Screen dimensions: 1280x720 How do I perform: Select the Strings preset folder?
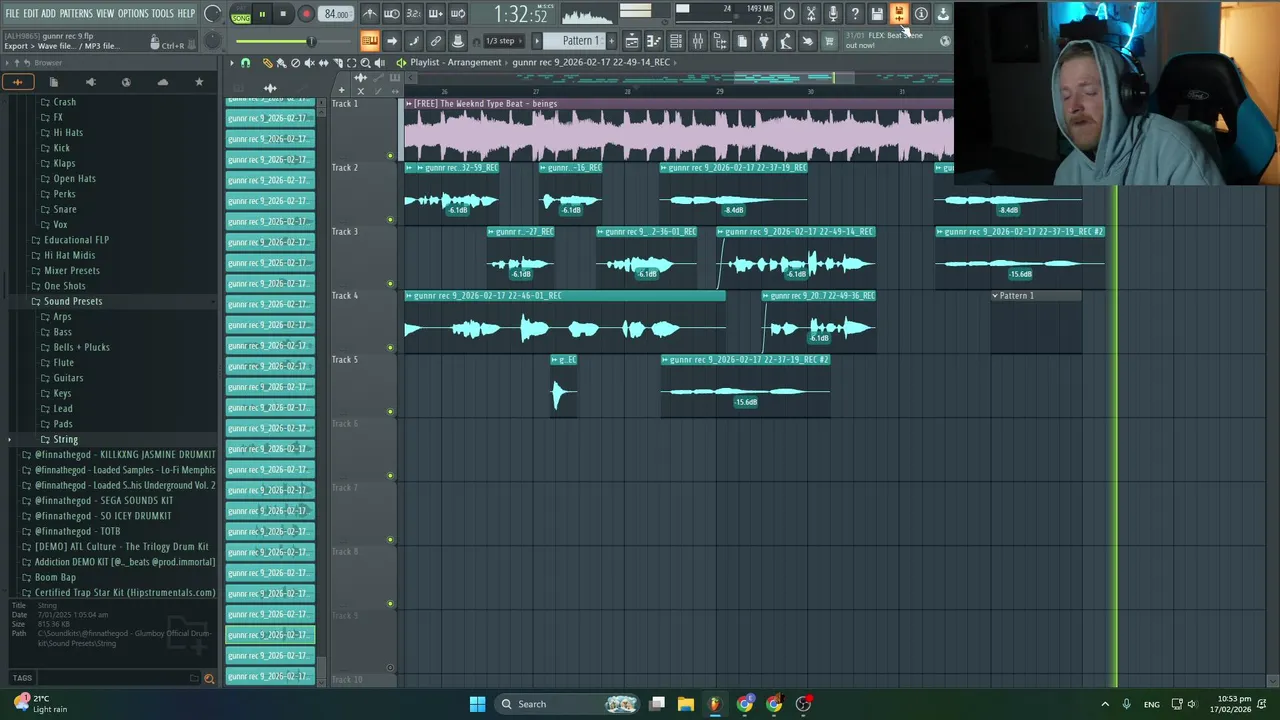(x=66, y=439)
